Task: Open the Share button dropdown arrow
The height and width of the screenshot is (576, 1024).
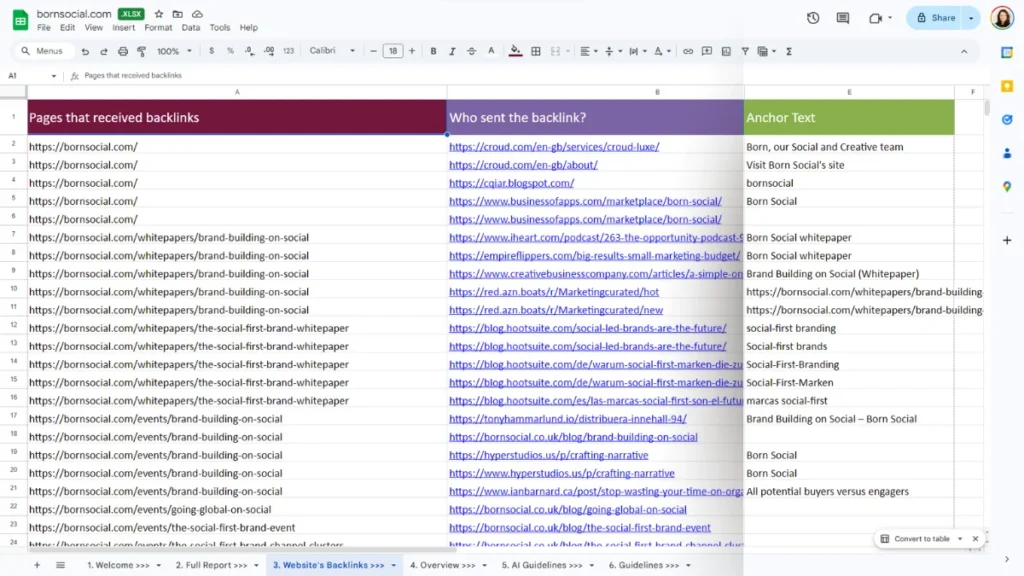Action: pos(971,18)
